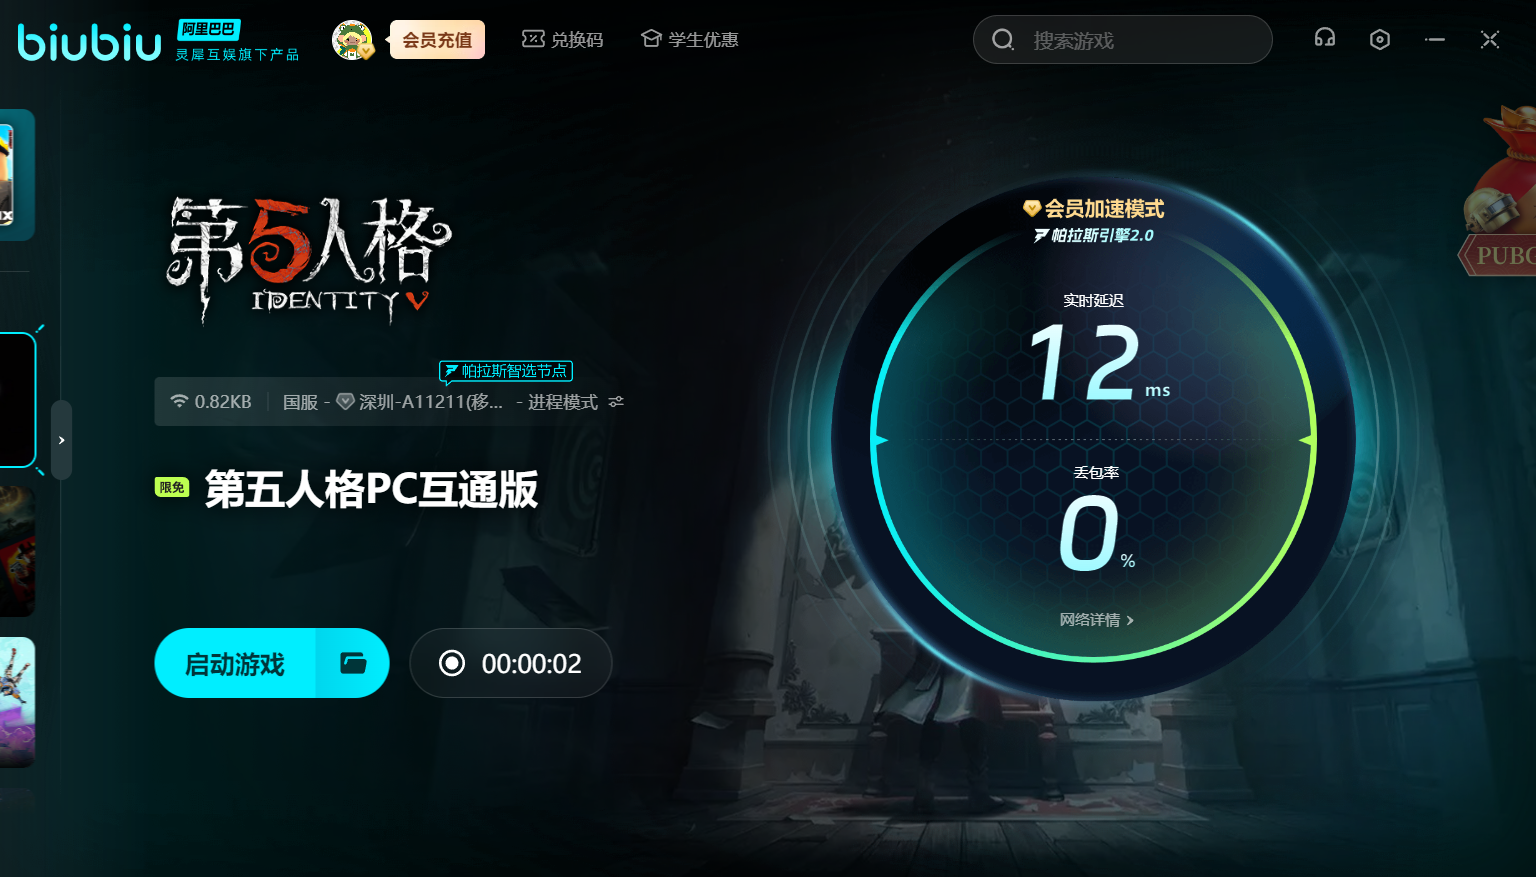Open the 兑换码 redeem code page
Screen dimensions: 1536x877
click(x=562, y=40)
